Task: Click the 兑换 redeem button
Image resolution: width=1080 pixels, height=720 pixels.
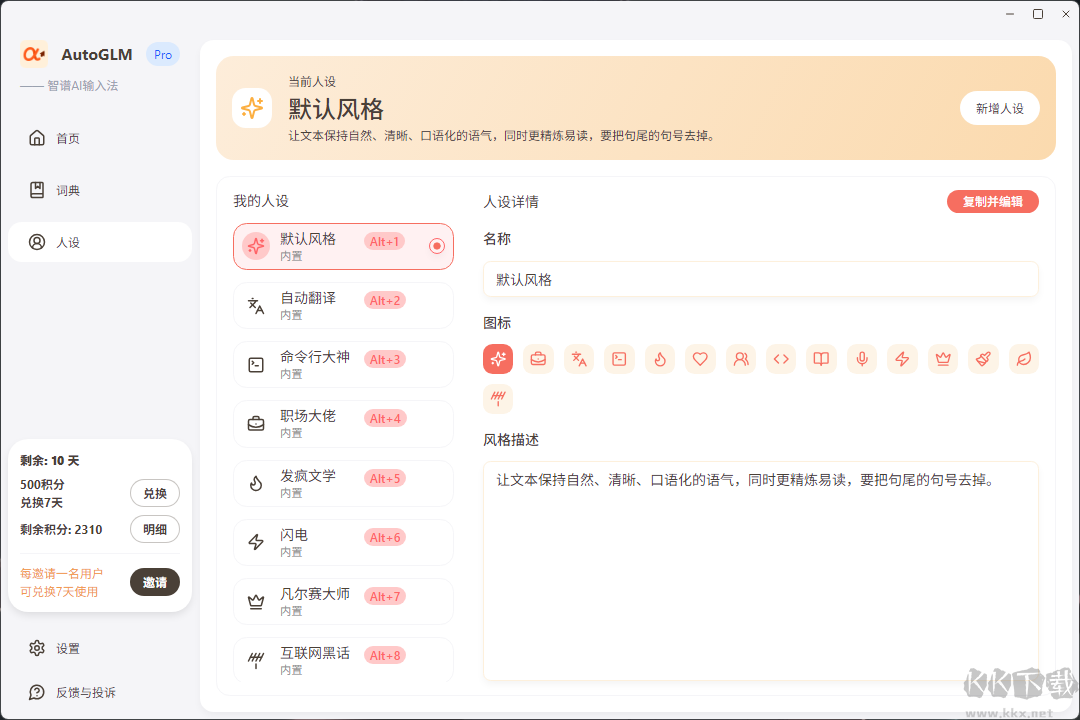Action: coord(155,493)
